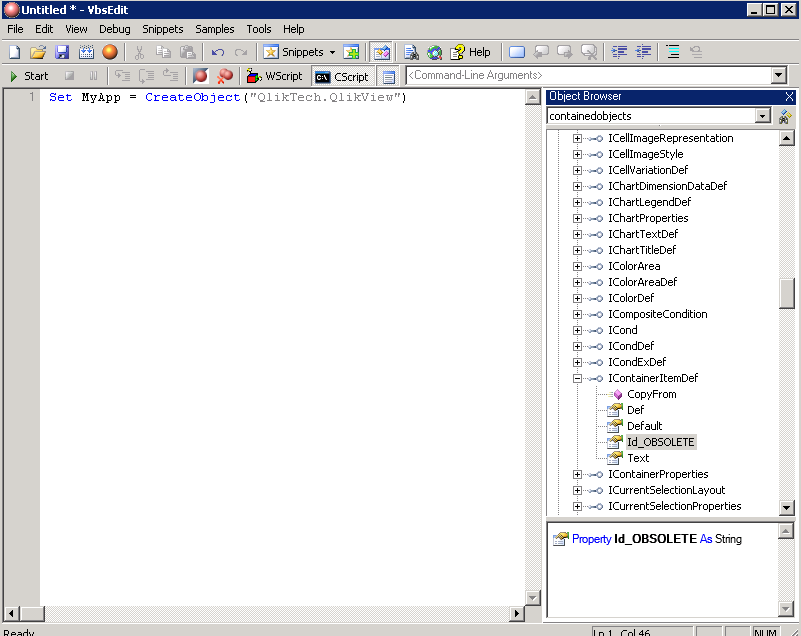Select the CScript host toggle
Image resolution: width=801 pixels, height=636 pixels.
click(342, 76)
